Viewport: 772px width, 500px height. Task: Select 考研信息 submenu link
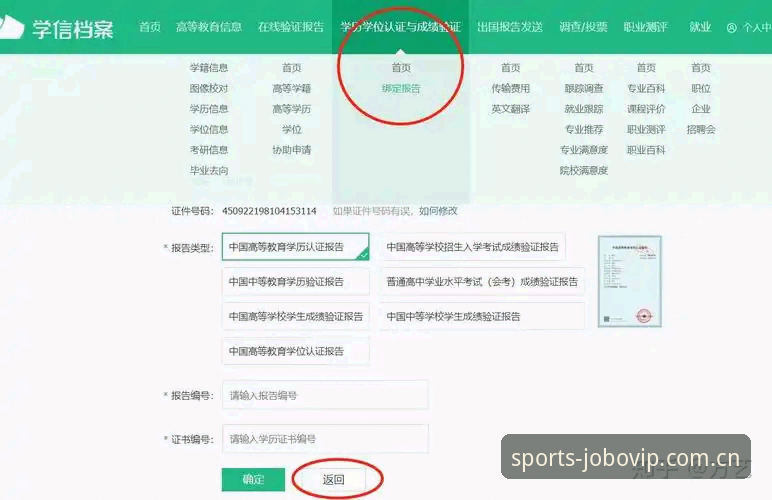[209, 150]
